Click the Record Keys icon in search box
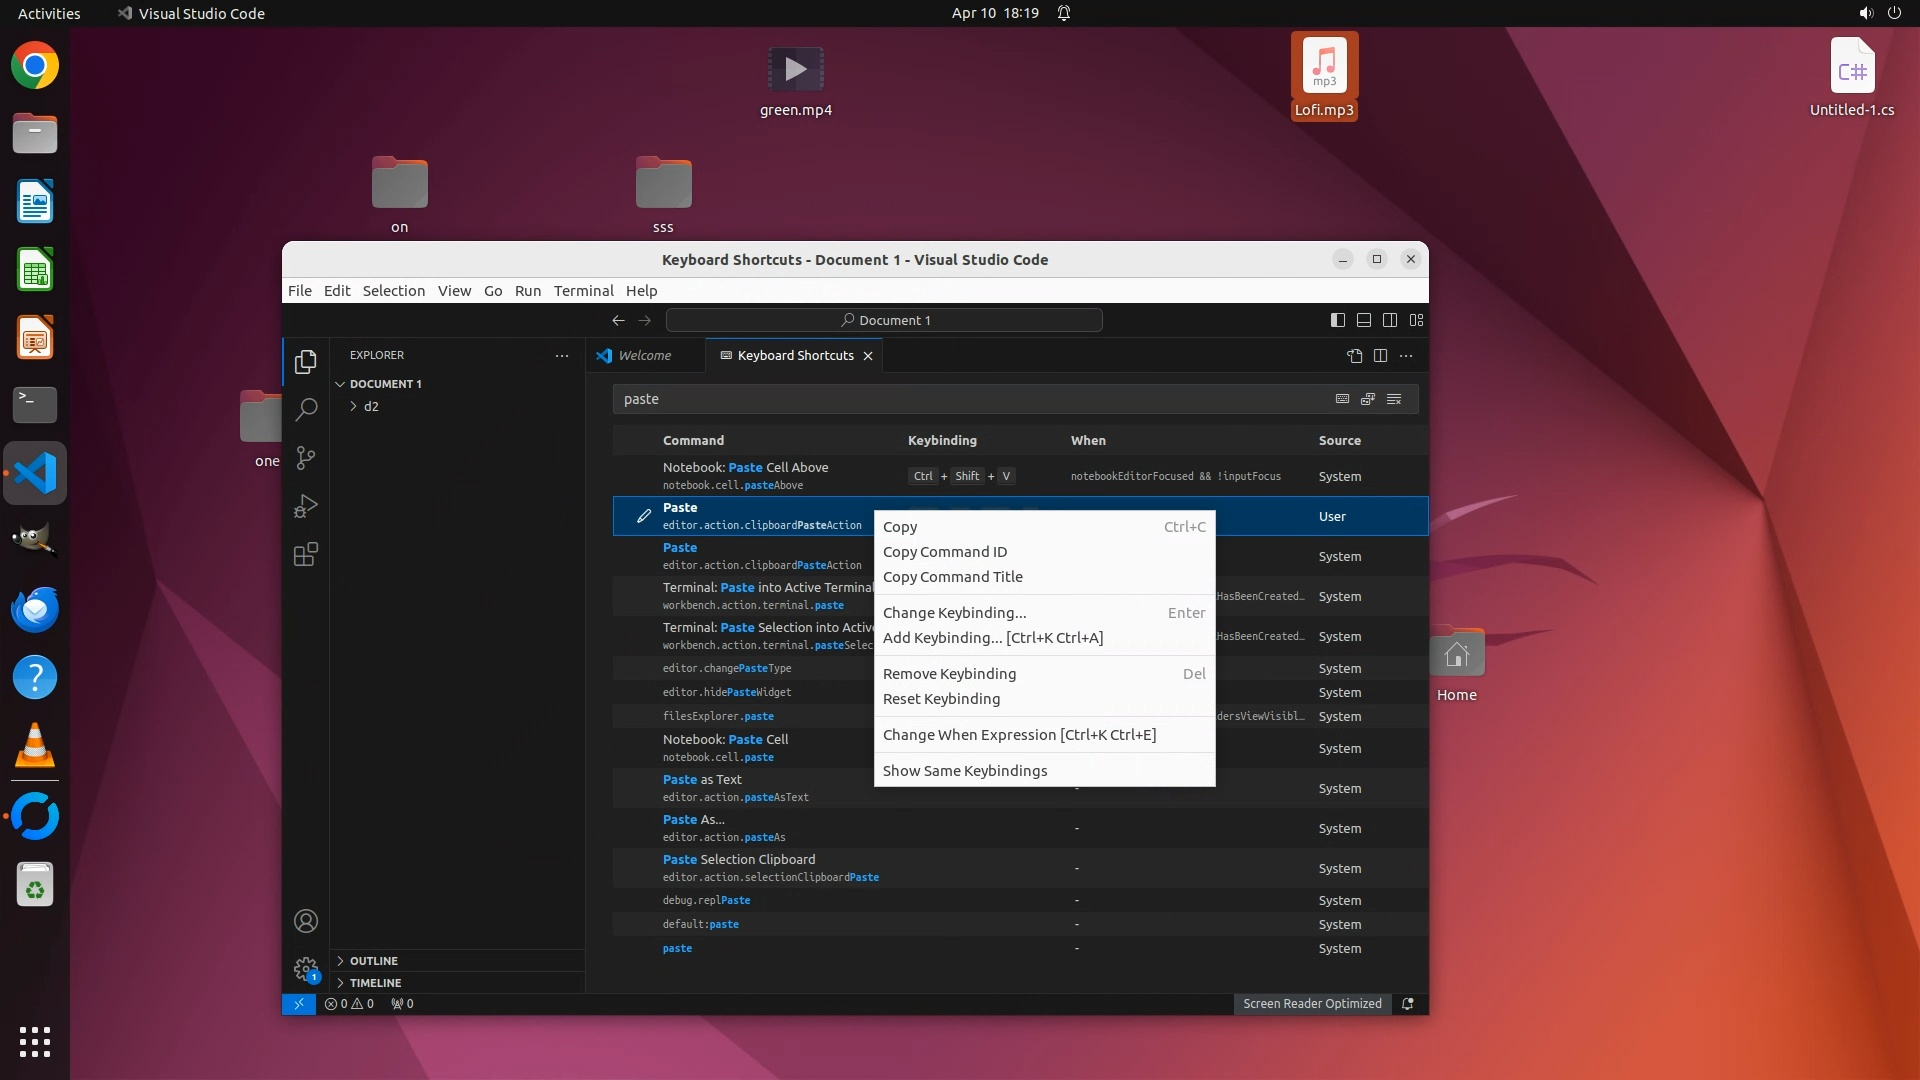Screen dimensions: 1920x1080 coord(1342,399)
